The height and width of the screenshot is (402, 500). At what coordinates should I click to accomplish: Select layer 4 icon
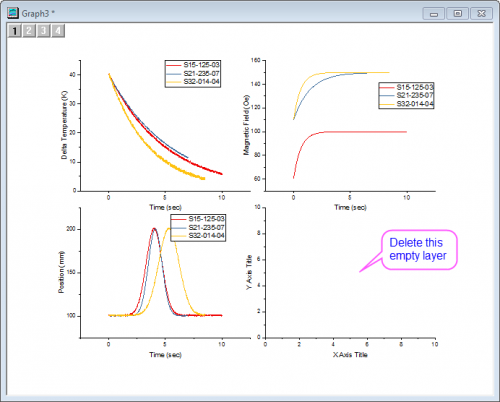[x=58, y=31]
